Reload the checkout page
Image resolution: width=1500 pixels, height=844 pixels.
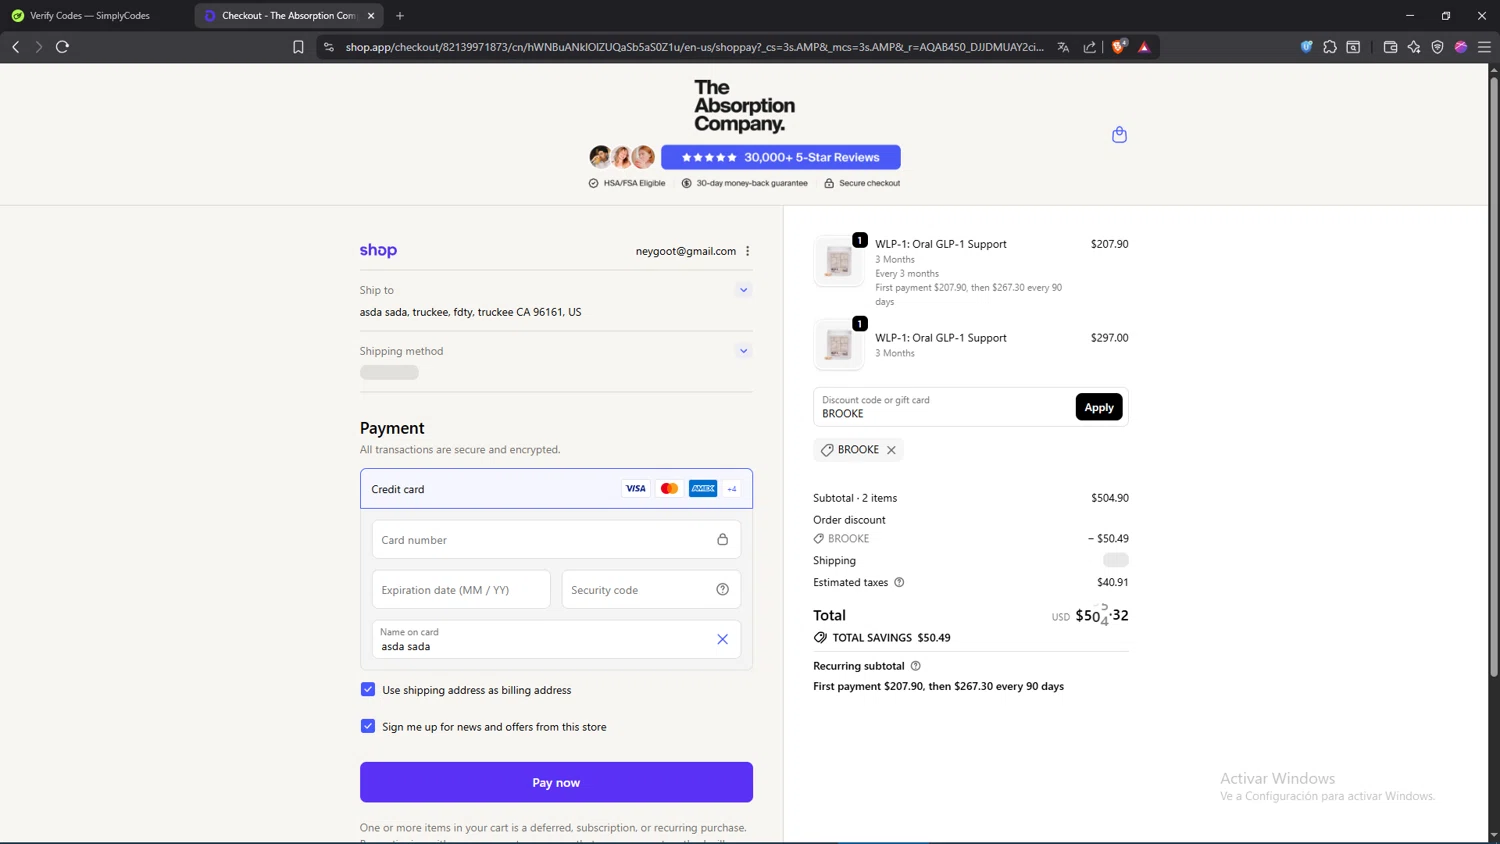62,47
